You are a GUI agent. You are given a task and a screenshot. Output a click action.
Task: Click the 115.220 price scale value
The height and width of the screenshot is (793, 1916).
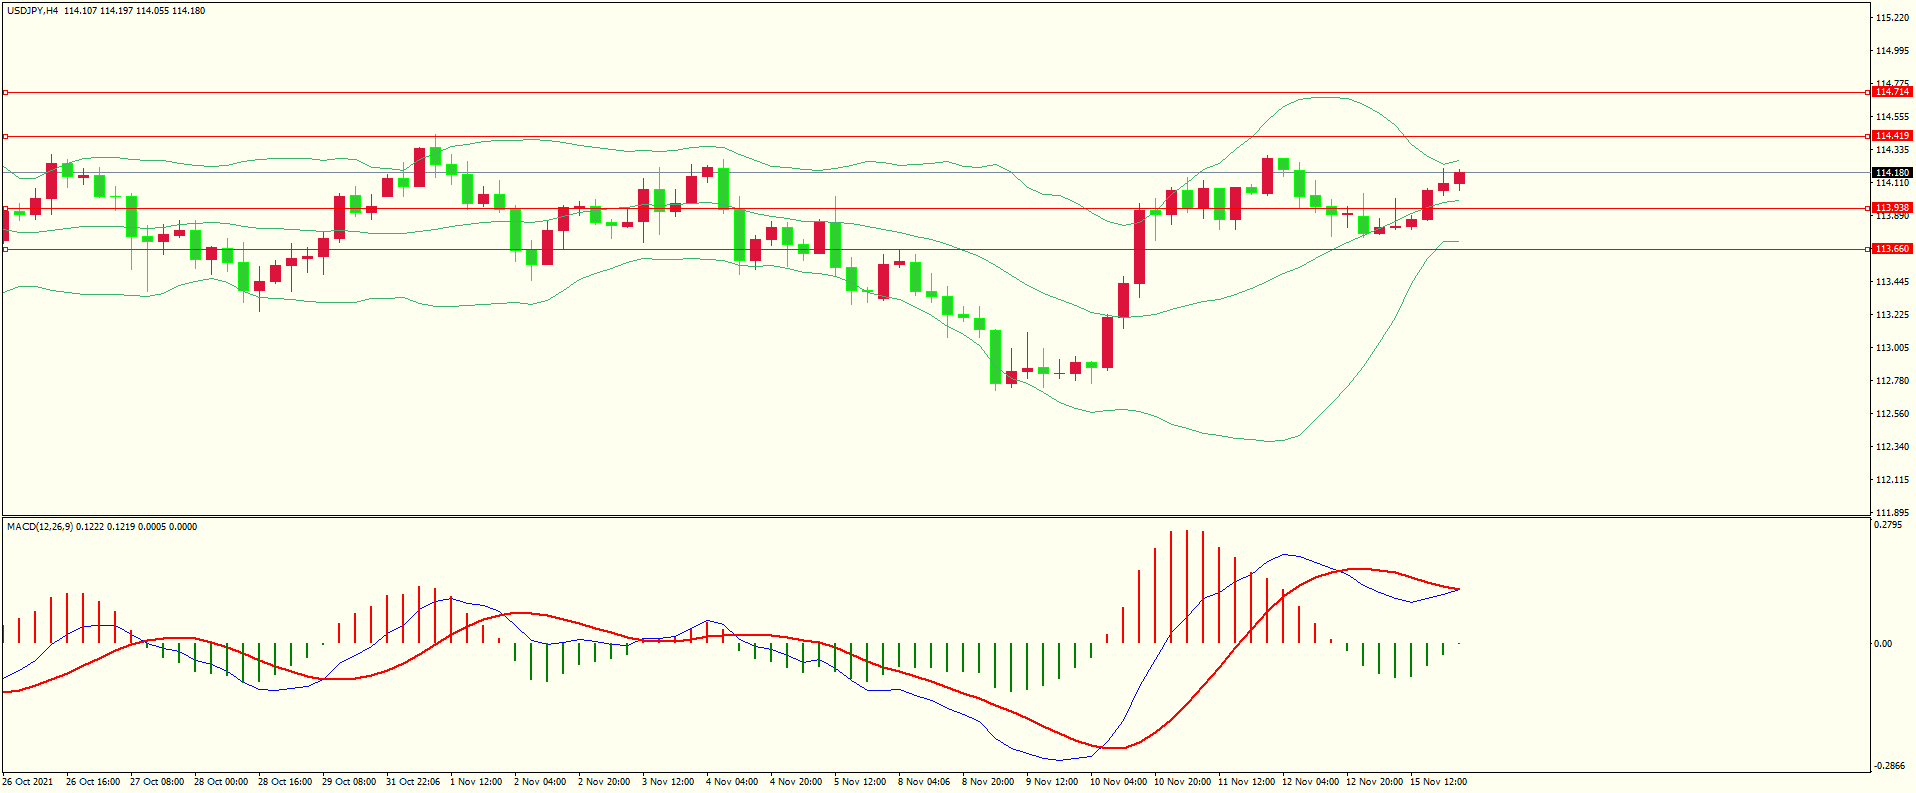tap(1892, 18)
